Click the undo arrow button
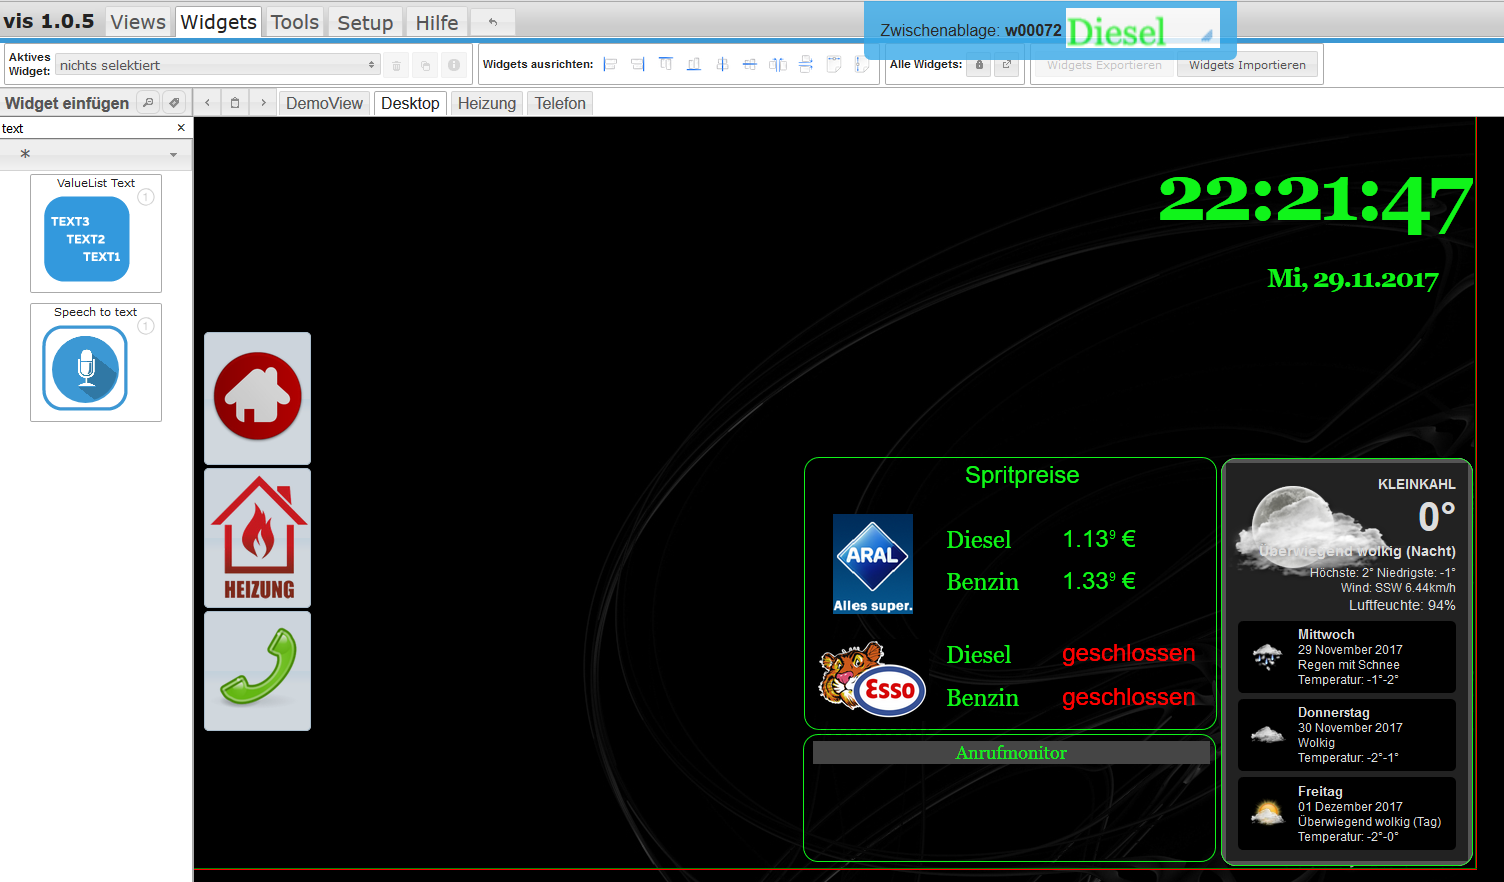 coord(493,22)
